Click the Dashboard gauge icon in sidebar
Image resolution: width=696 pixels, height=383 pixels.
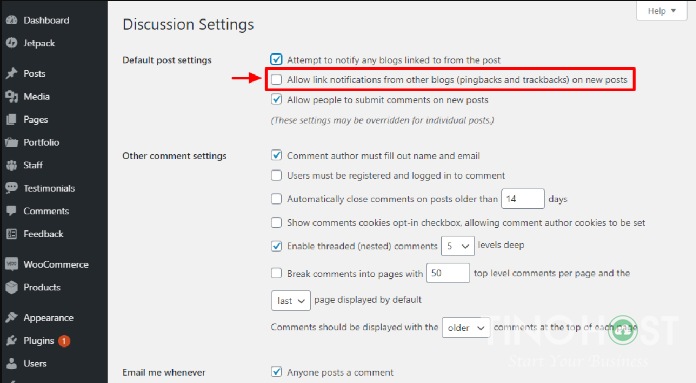click(12, 20)
